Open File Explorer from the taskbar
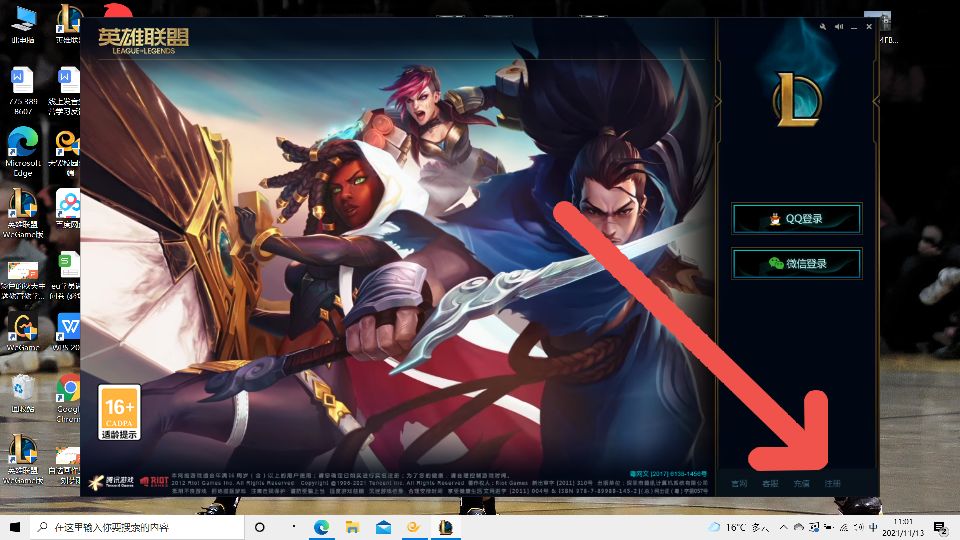The image size is (960, 540). pos(352,527)
